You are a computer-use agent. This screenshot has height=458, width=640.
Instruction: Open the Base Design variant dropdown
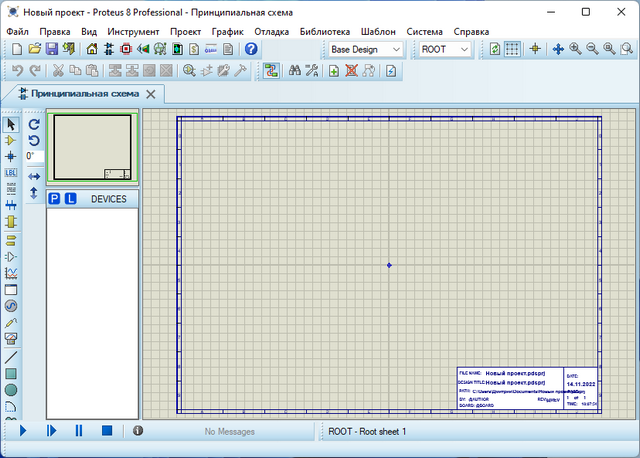365,49
